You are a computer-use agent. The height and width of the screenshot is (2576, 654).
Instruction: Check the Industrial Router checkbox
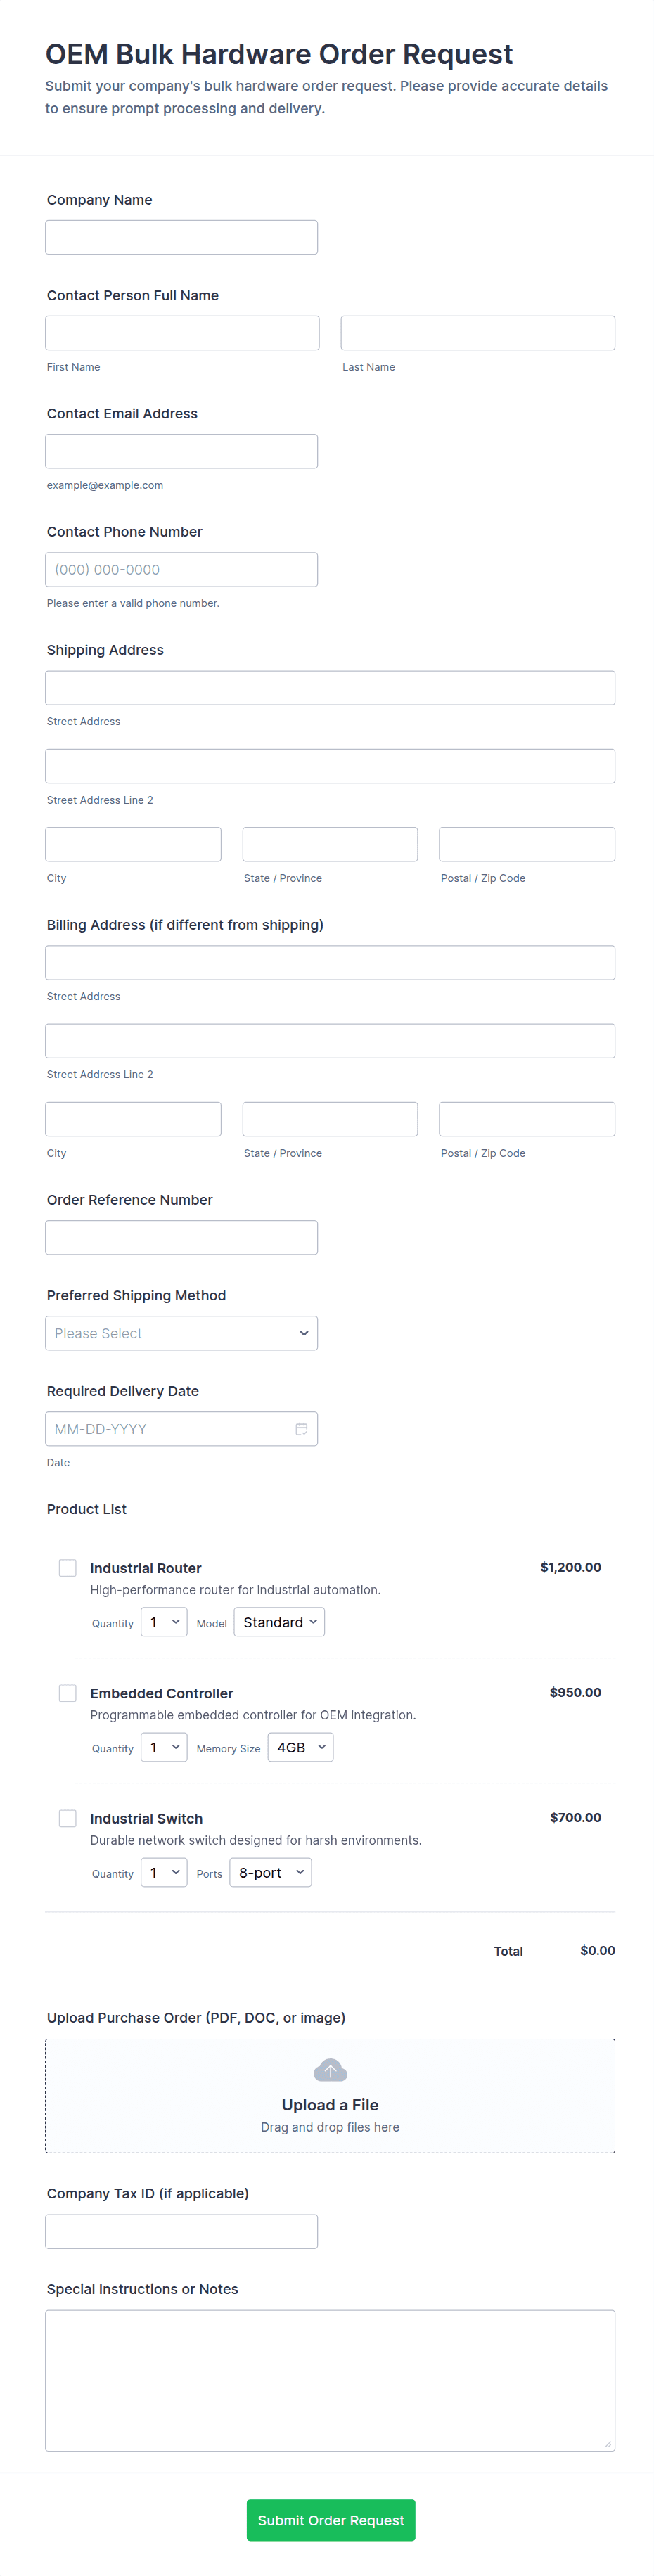[68, 1568]
